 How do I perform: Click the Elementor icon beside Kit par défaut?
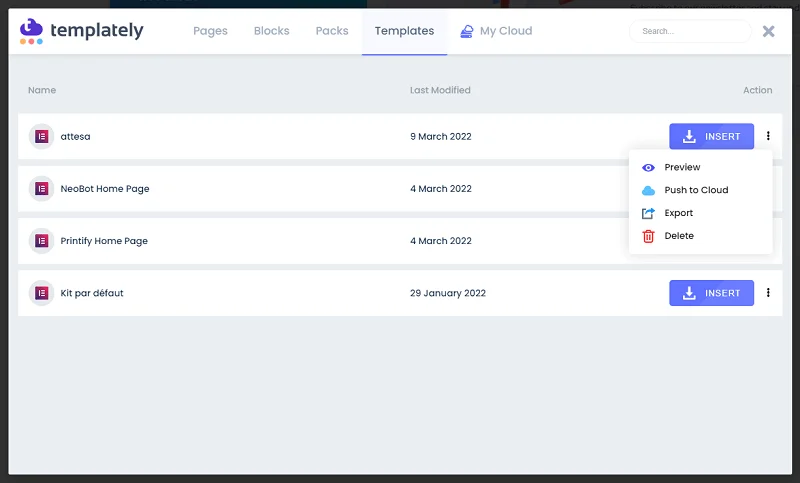point(41,293)
